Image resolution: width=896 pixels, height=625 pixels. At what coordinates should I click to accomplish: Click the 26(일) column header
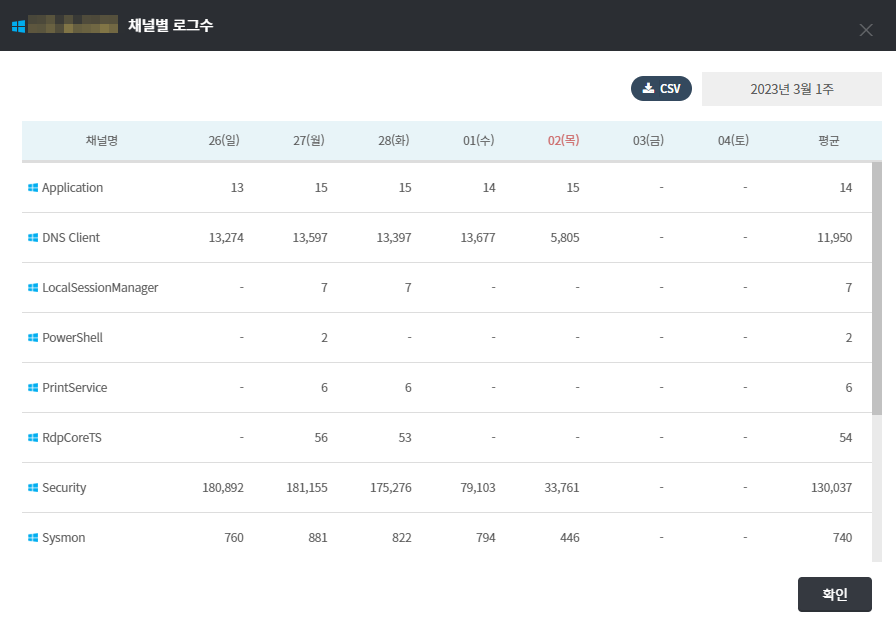(x=224, y=141)
